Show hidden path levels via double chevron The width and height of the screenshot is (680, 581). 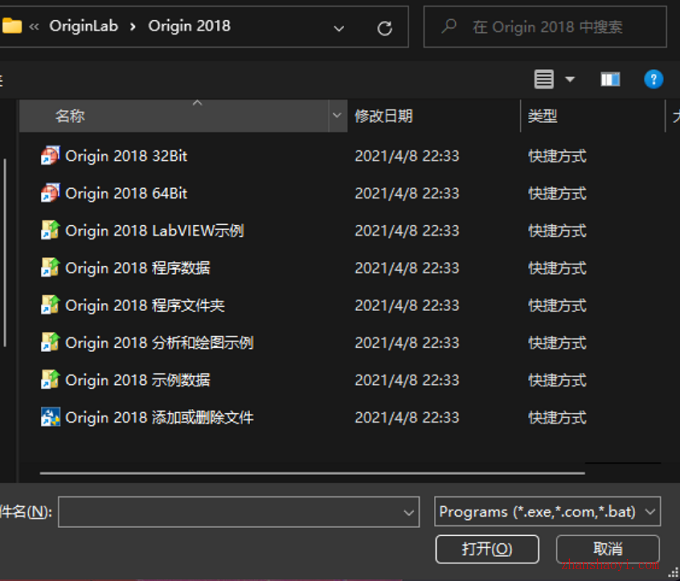tap(34, 26)
